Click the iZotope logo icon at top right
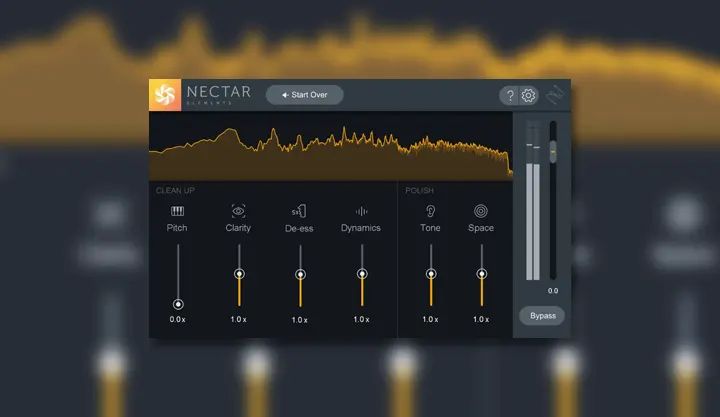Screen dimensions: 720x417 click(x=555, y=95)
